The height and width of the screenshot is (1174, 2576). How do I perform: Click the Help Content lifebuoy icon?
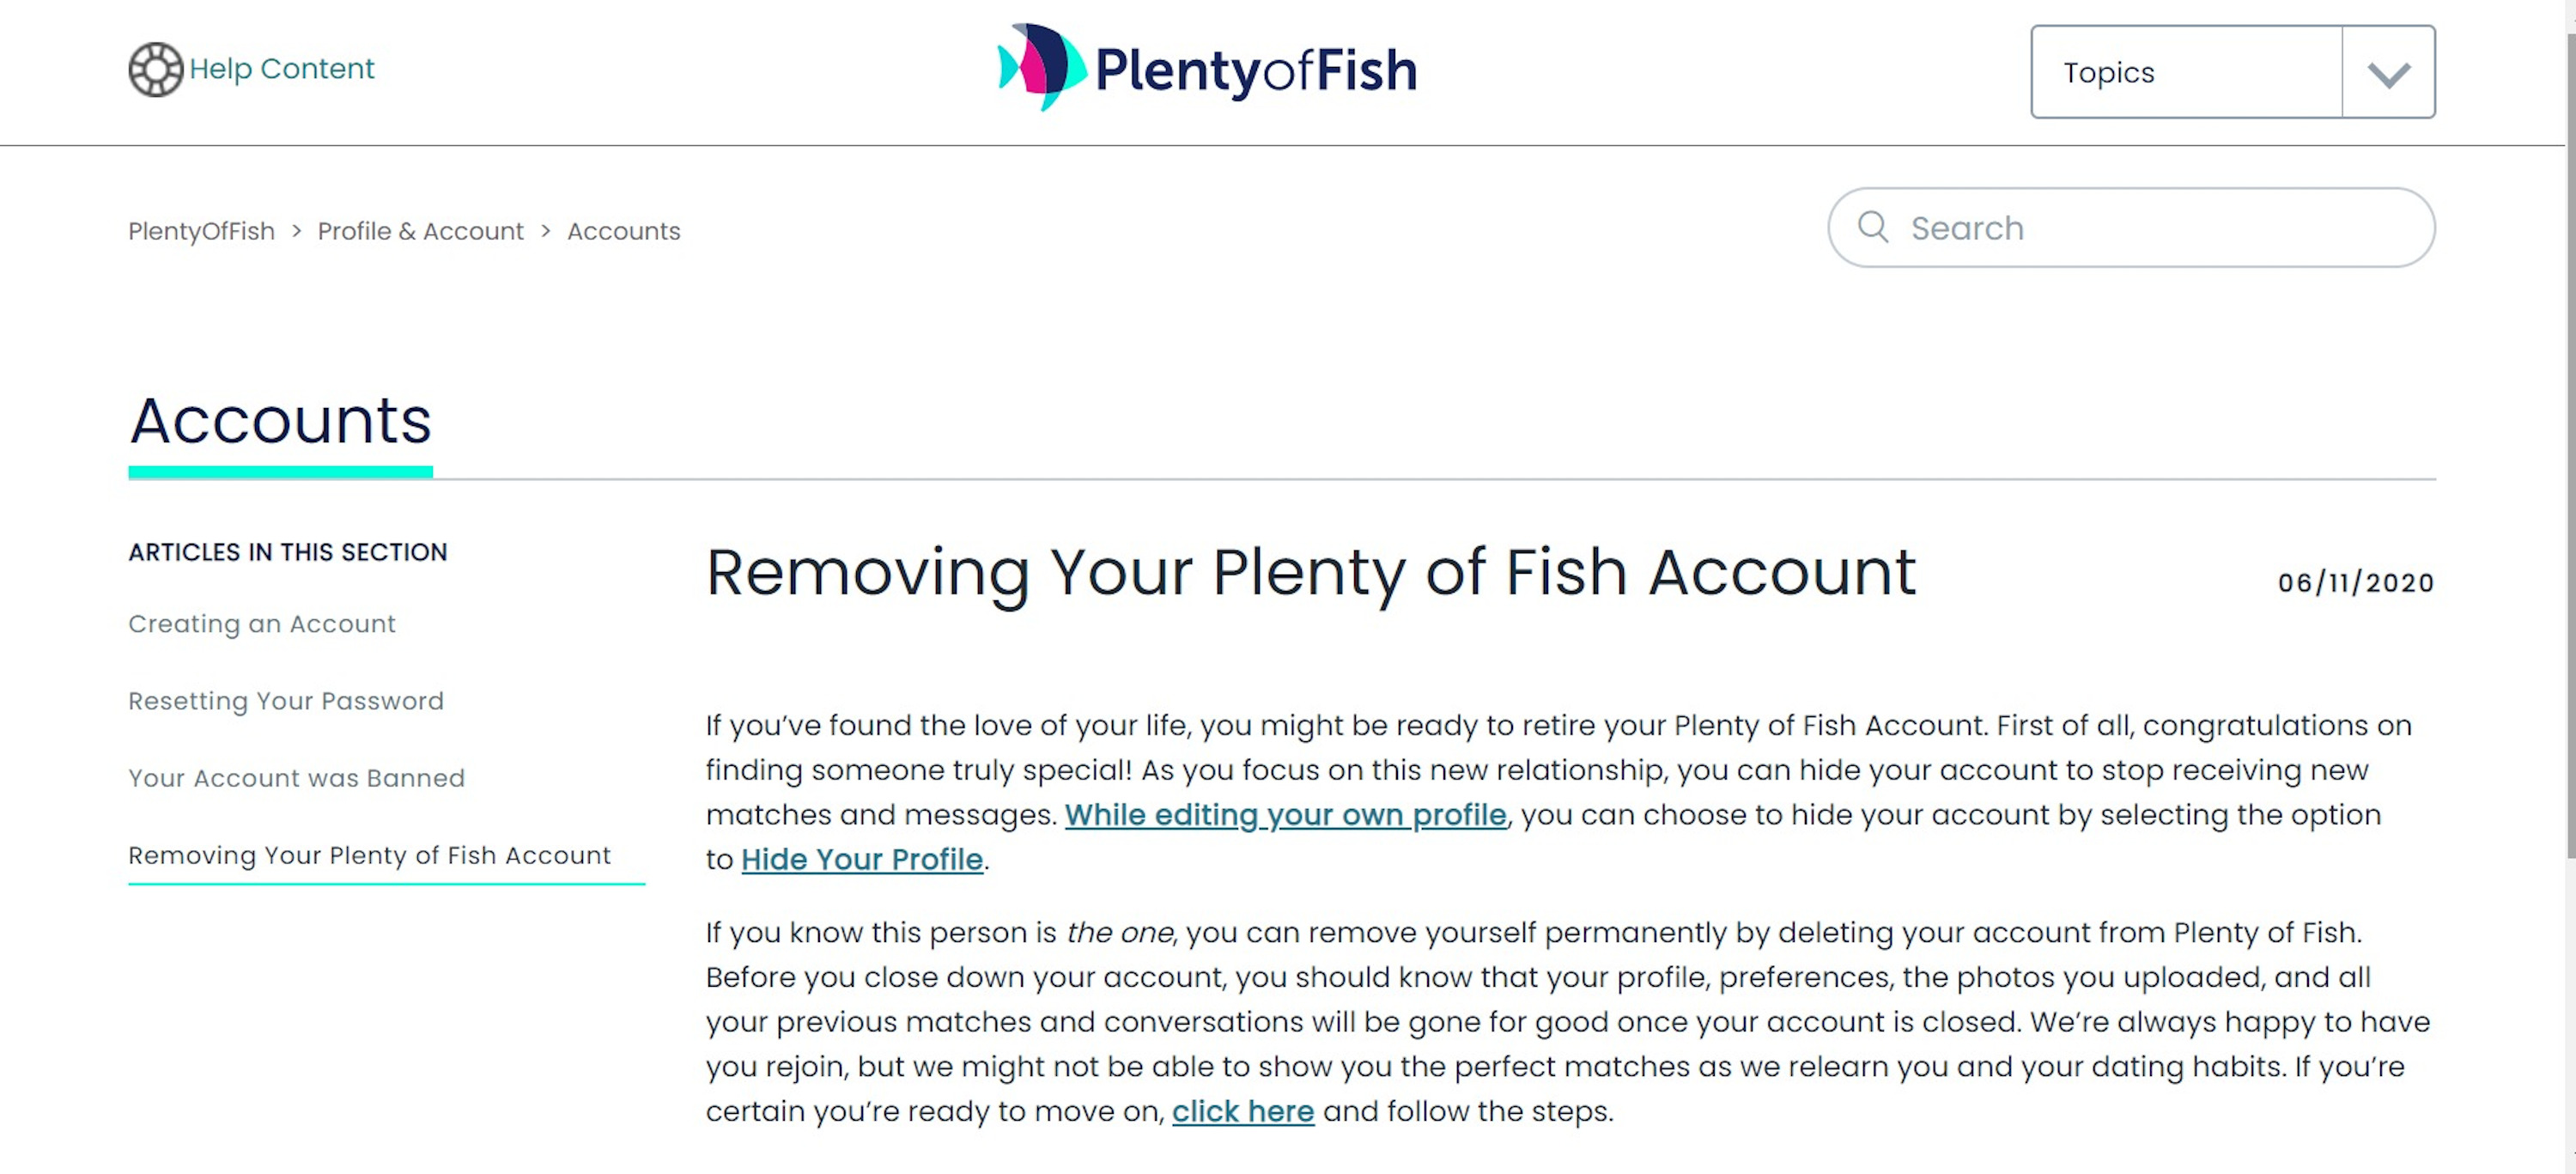156,69
